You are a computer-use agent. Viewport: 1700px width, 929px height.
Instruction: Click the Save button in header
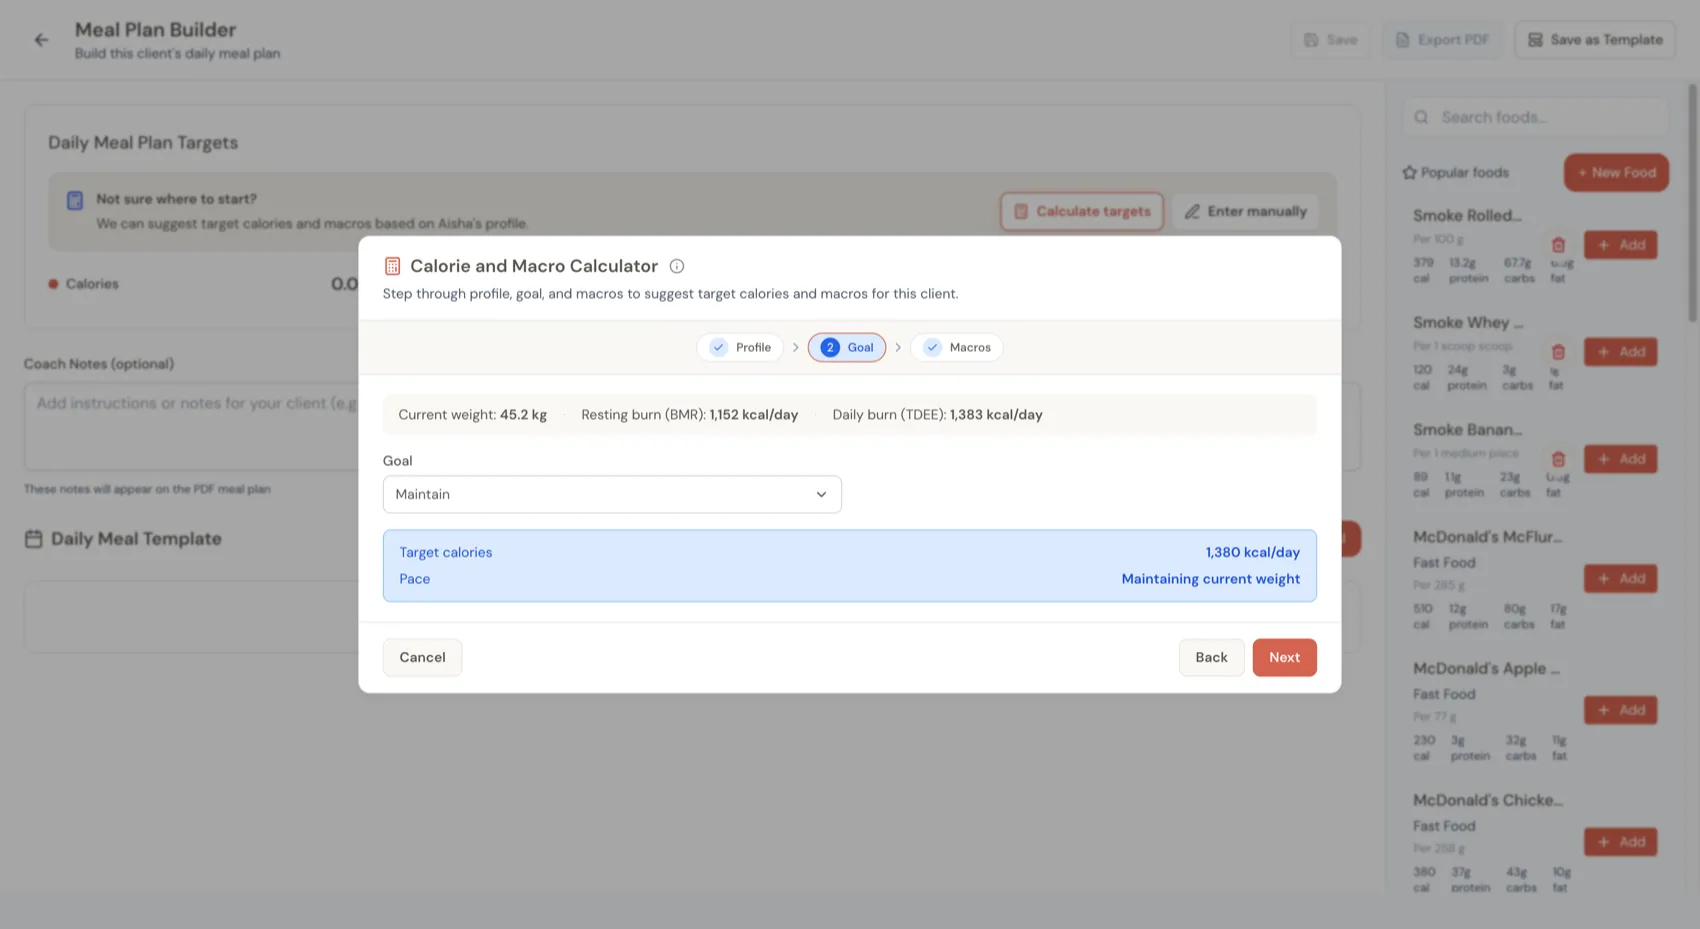[1331, 40]
